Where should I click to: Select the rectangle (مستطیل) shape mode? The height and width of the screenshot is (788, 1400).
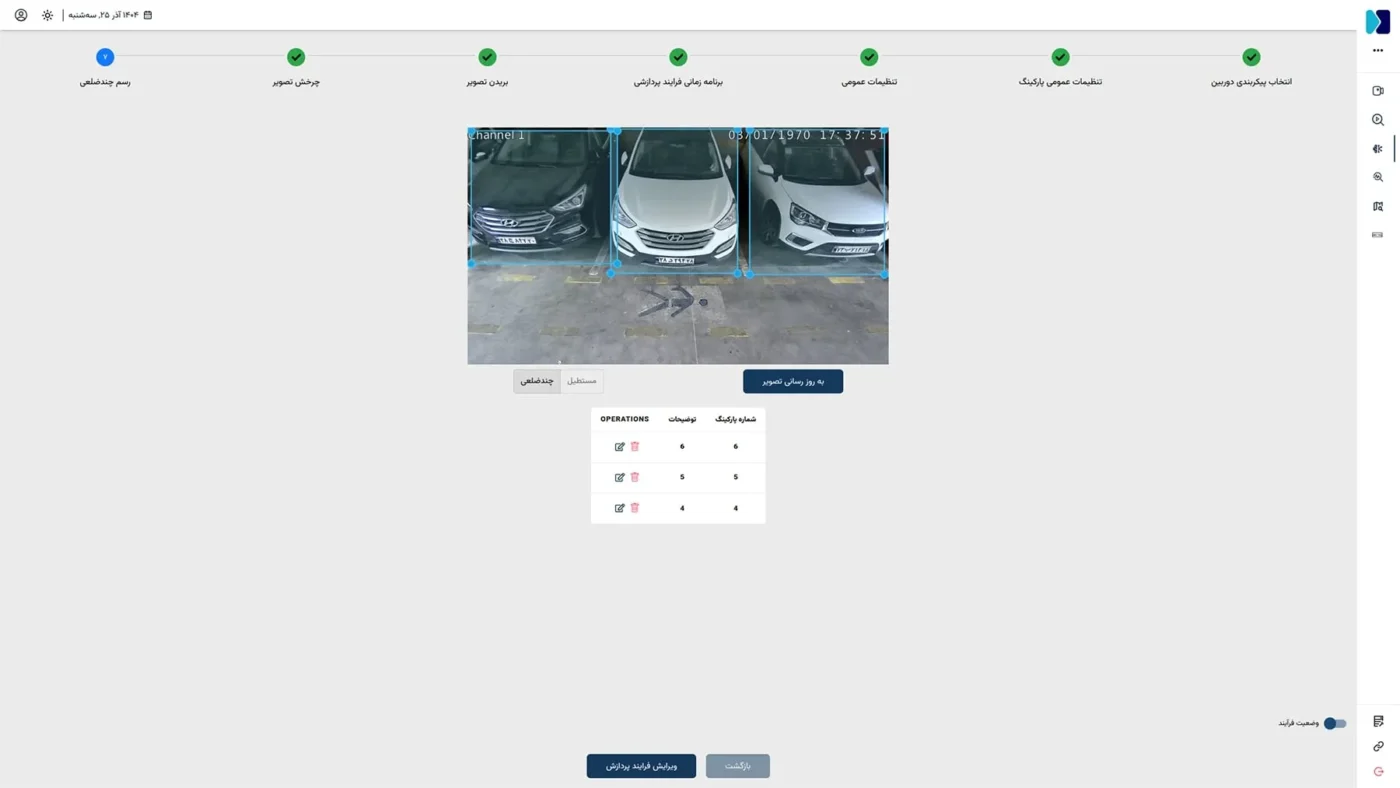581,381
